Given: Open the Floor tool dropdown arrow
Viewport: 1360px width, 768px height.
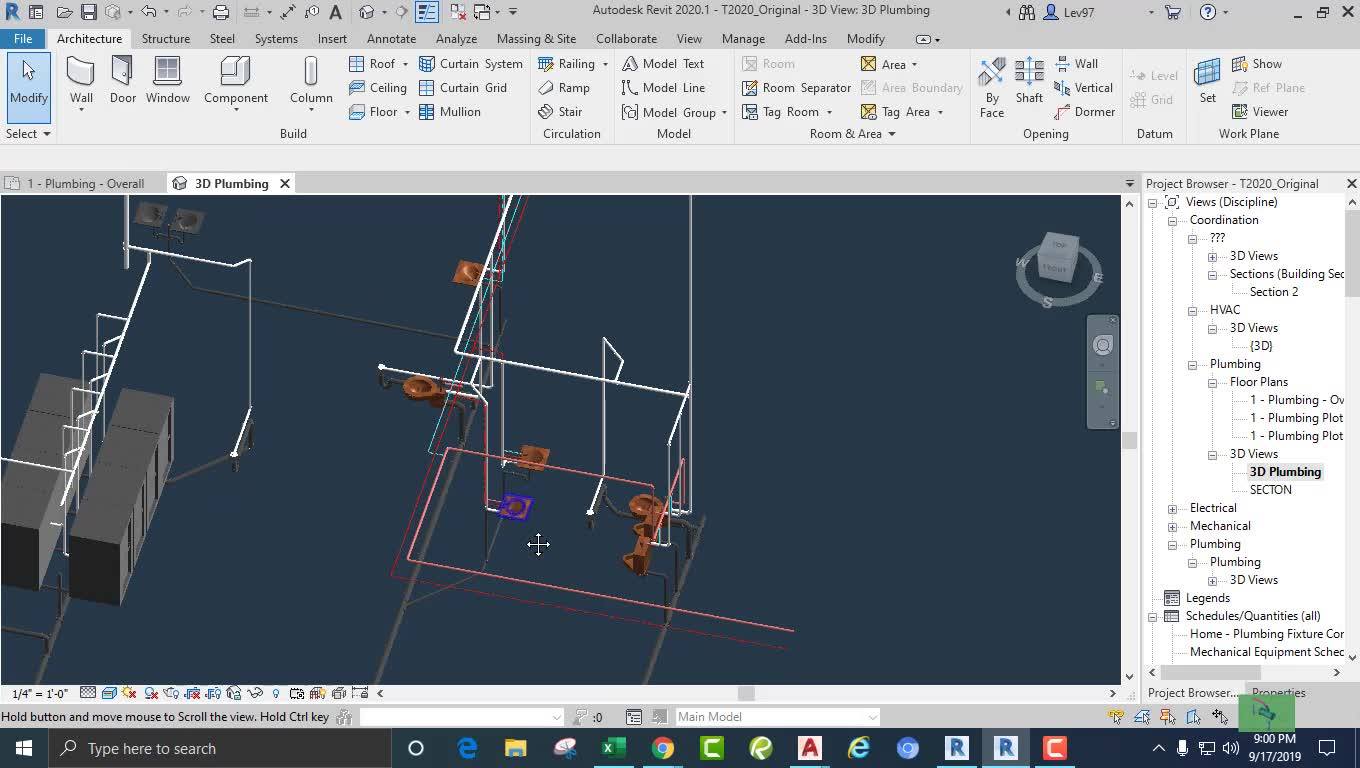Looking at the screenshot, I should [407, 112].
